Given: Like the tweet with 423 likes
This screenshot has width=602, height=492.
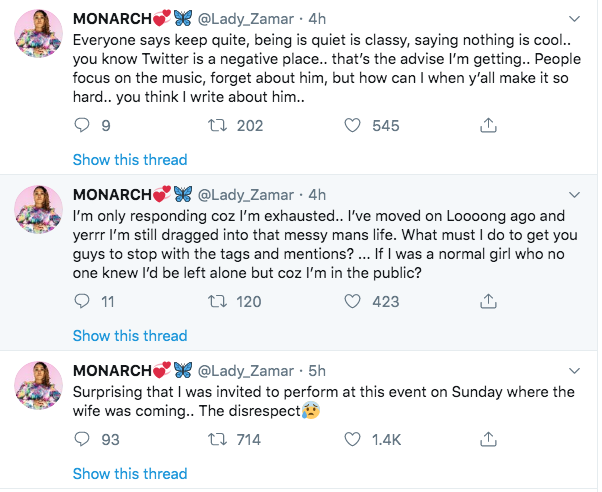Looking at the screenshot, I should pyautogui.click(x=352, y=301).
